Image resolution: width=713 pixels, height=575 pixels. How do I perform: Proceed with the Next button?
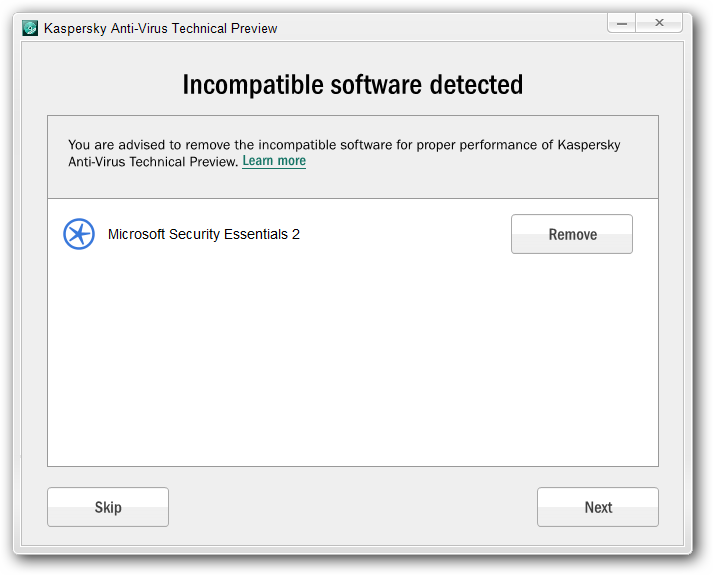click(x=598, y=507)
